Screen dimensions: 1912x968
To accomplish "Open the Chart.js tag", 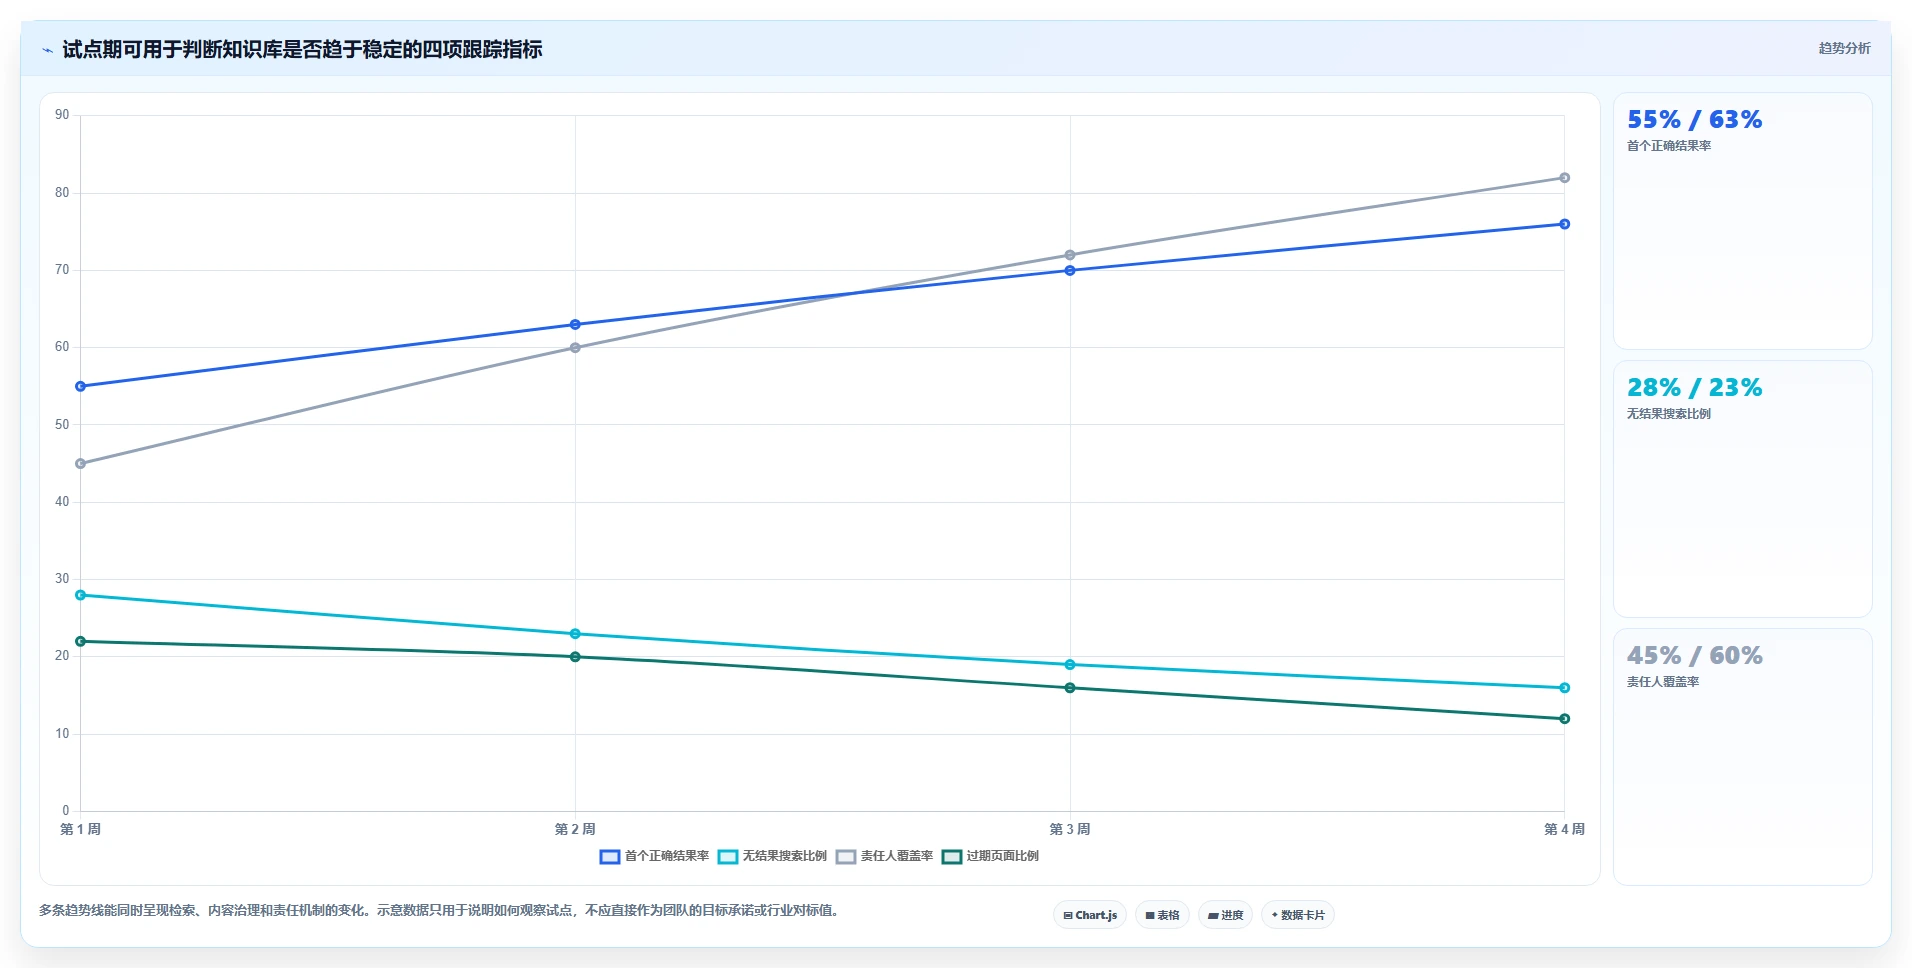I will click(x=1090, y=915).
